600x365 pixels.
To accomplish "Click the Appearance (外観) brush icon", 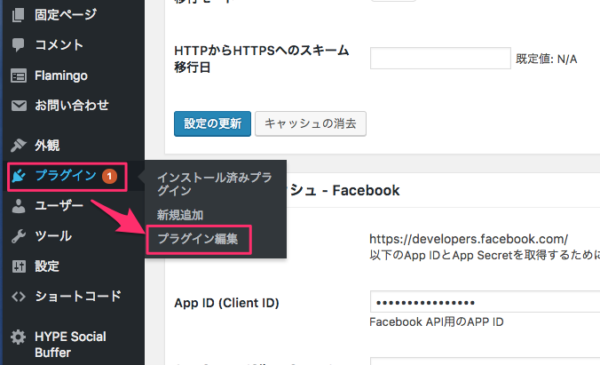I will [x=18, y=145].
